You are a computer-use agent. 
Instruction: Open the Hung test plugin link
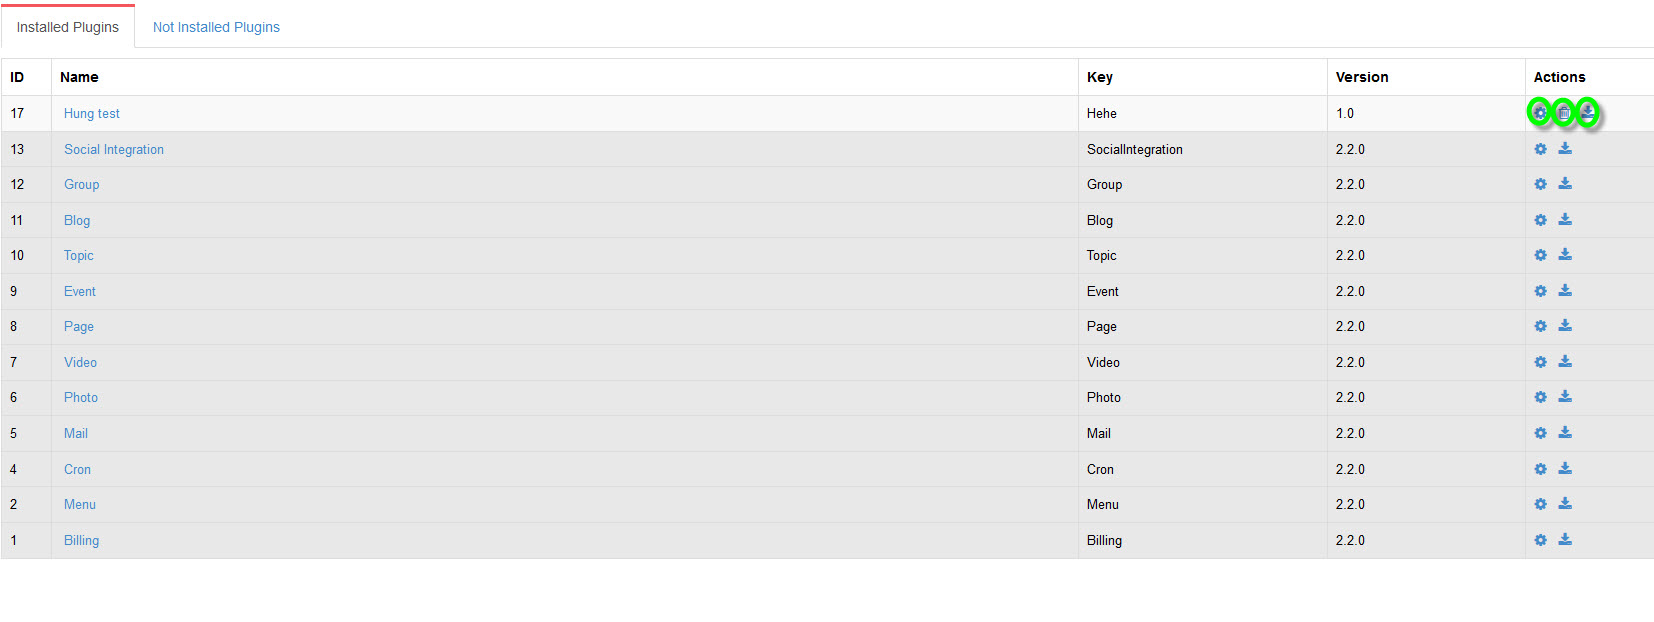[x=92, y=114]
